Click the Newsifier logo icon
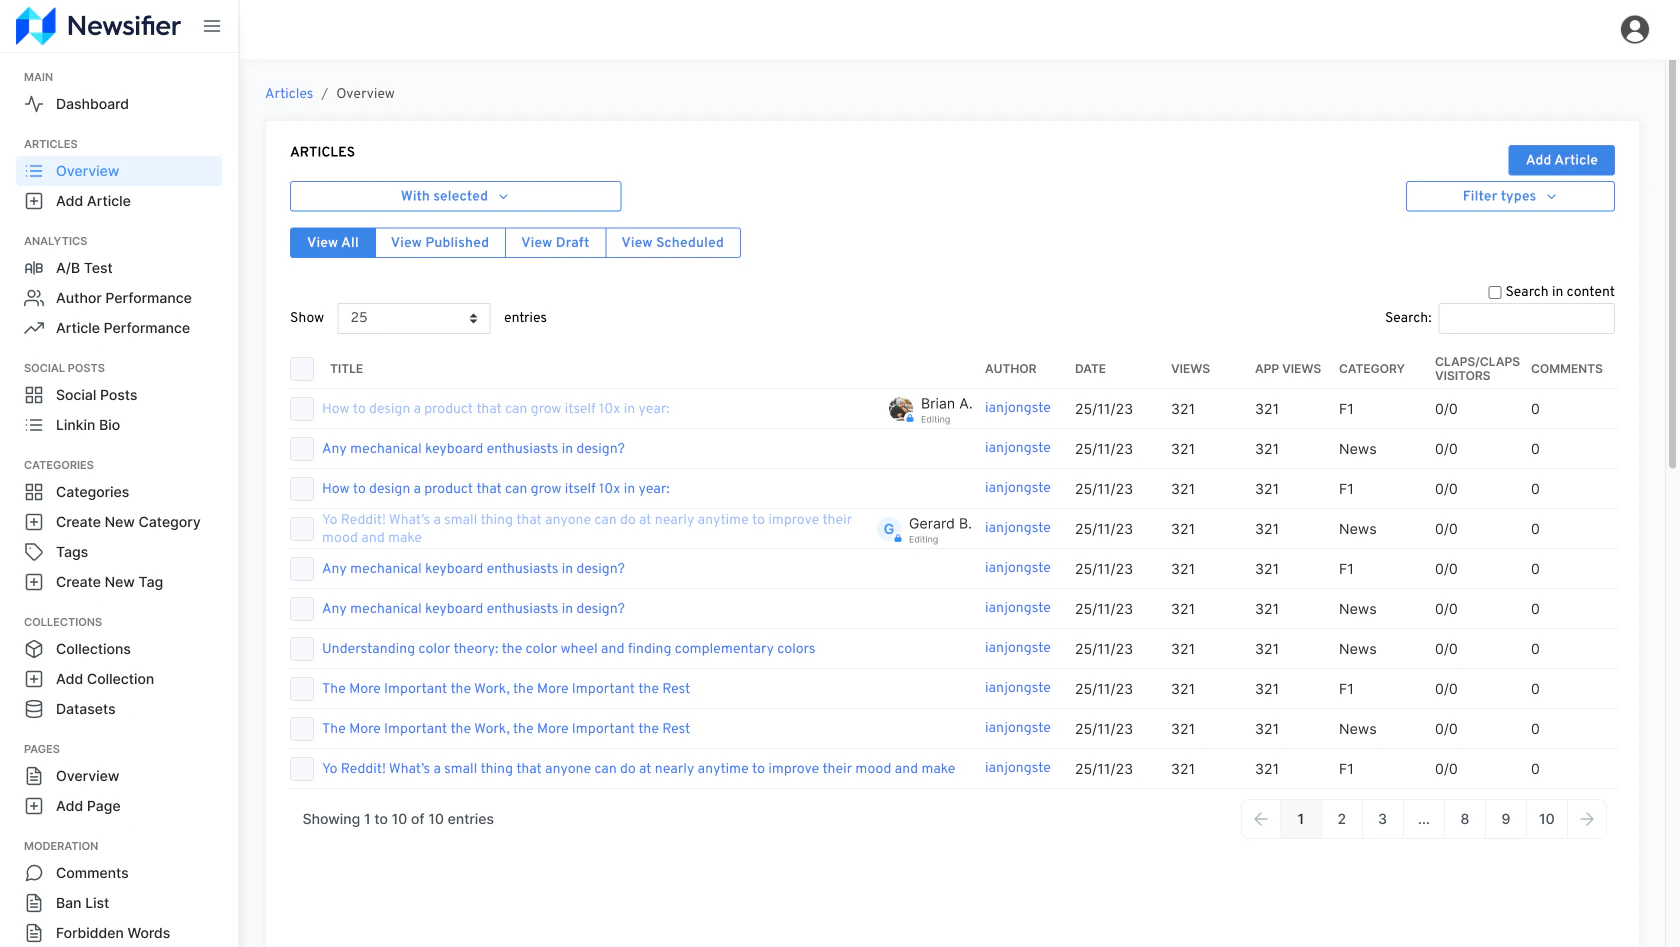The image size is (1680, 947). click(33, 25)
